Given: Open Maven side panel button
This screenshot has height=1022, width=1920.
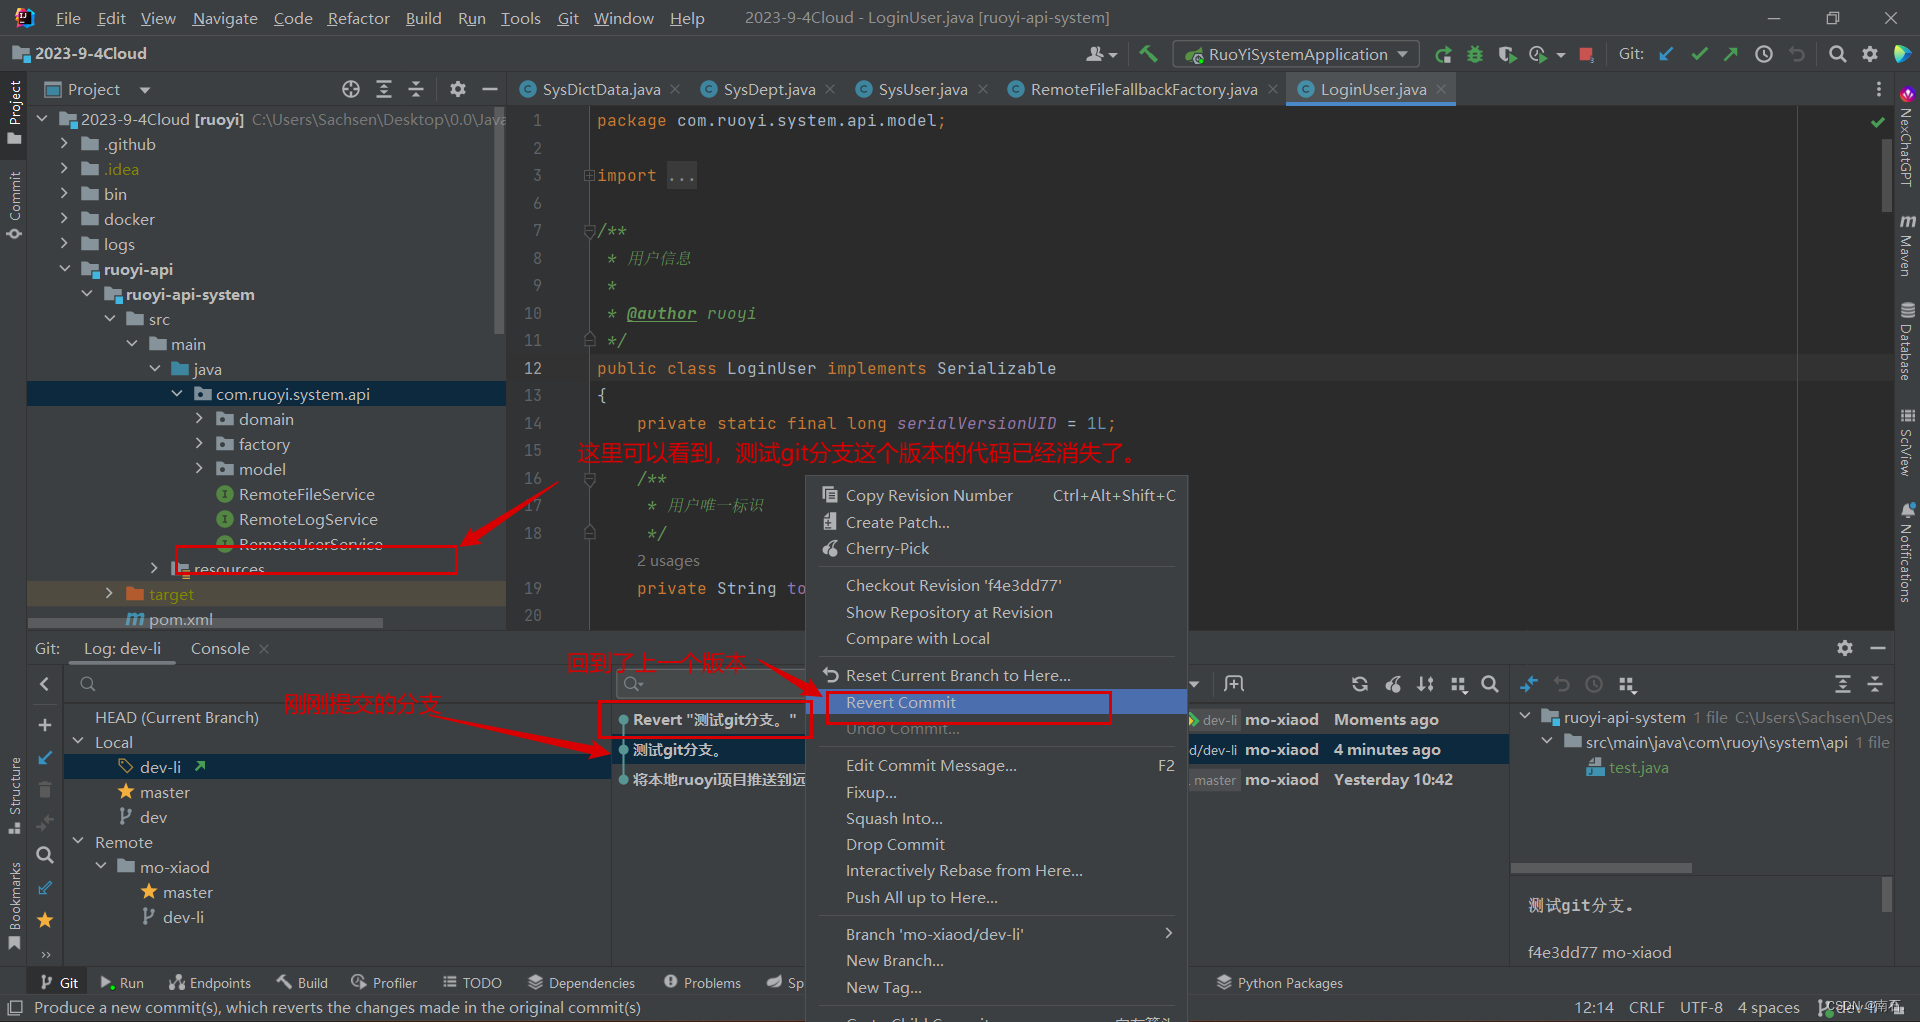Looking at the screenshot, I should tap(1907, 245).
